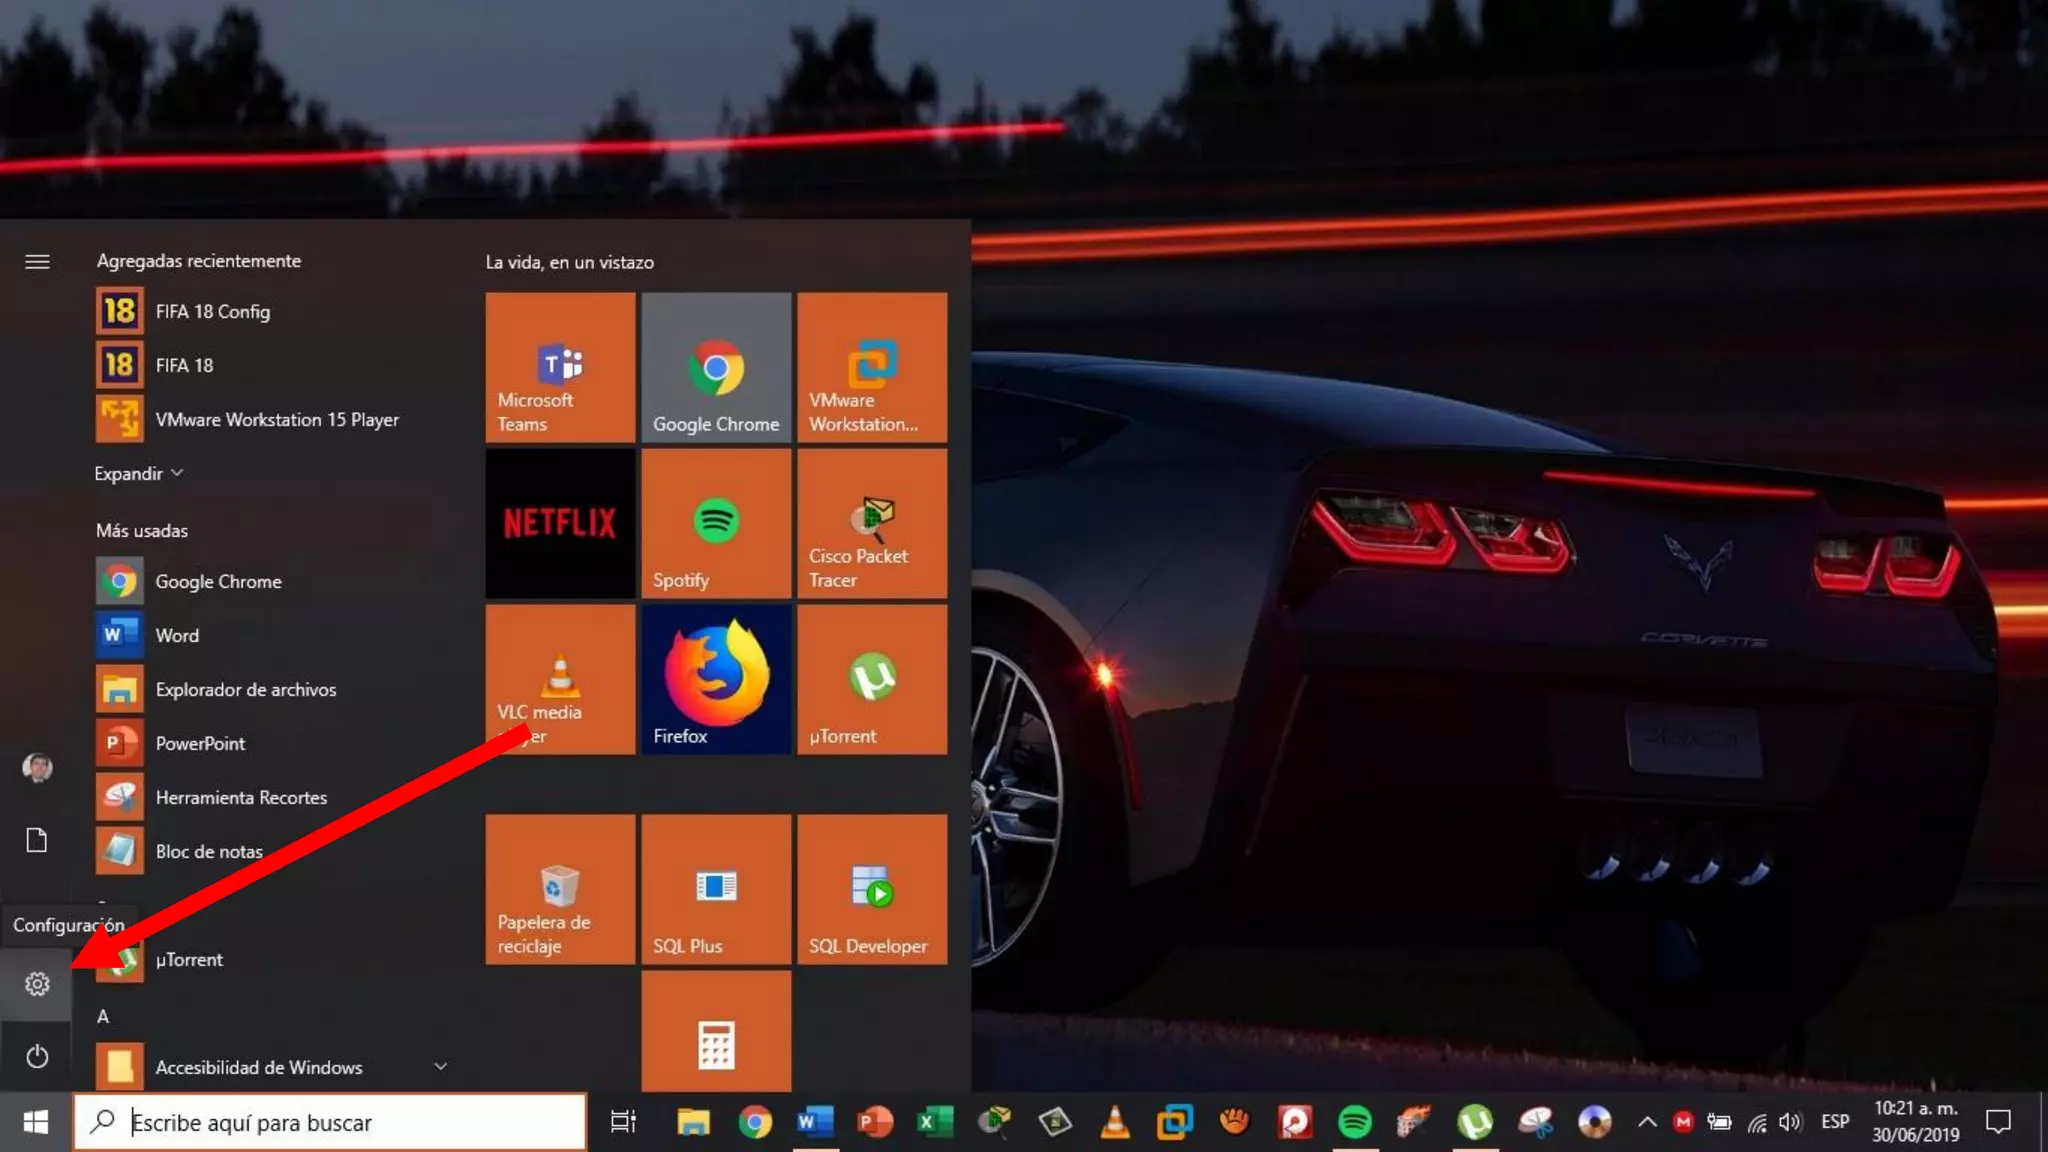Open the ESP language indicator

1834,1122
